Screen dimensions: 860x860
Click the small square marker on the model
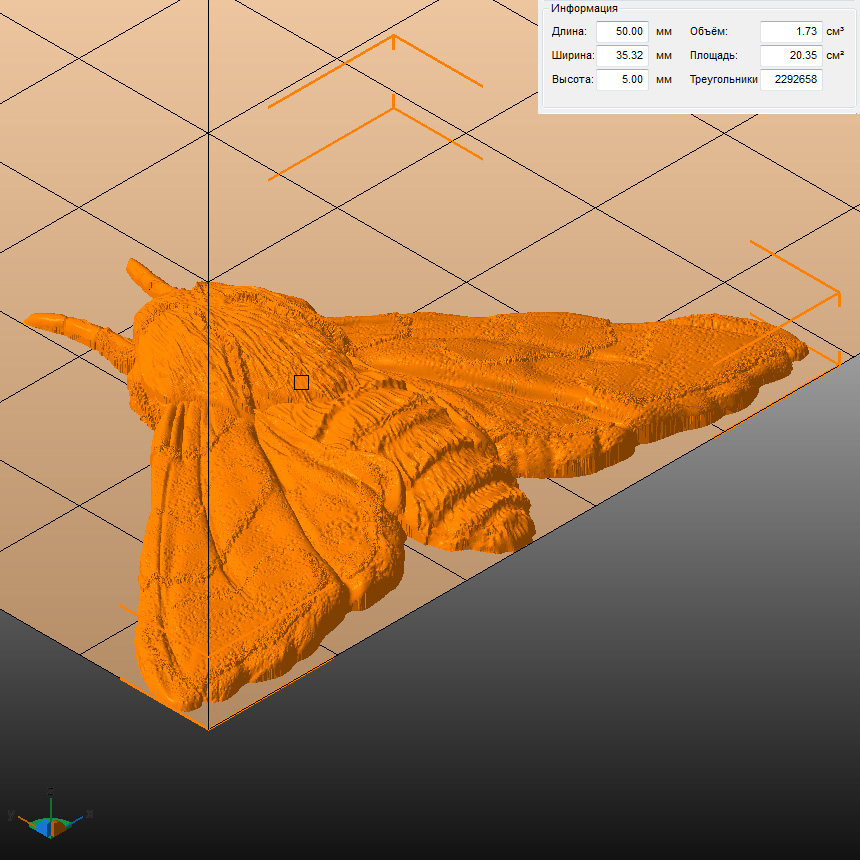[301, 382]
